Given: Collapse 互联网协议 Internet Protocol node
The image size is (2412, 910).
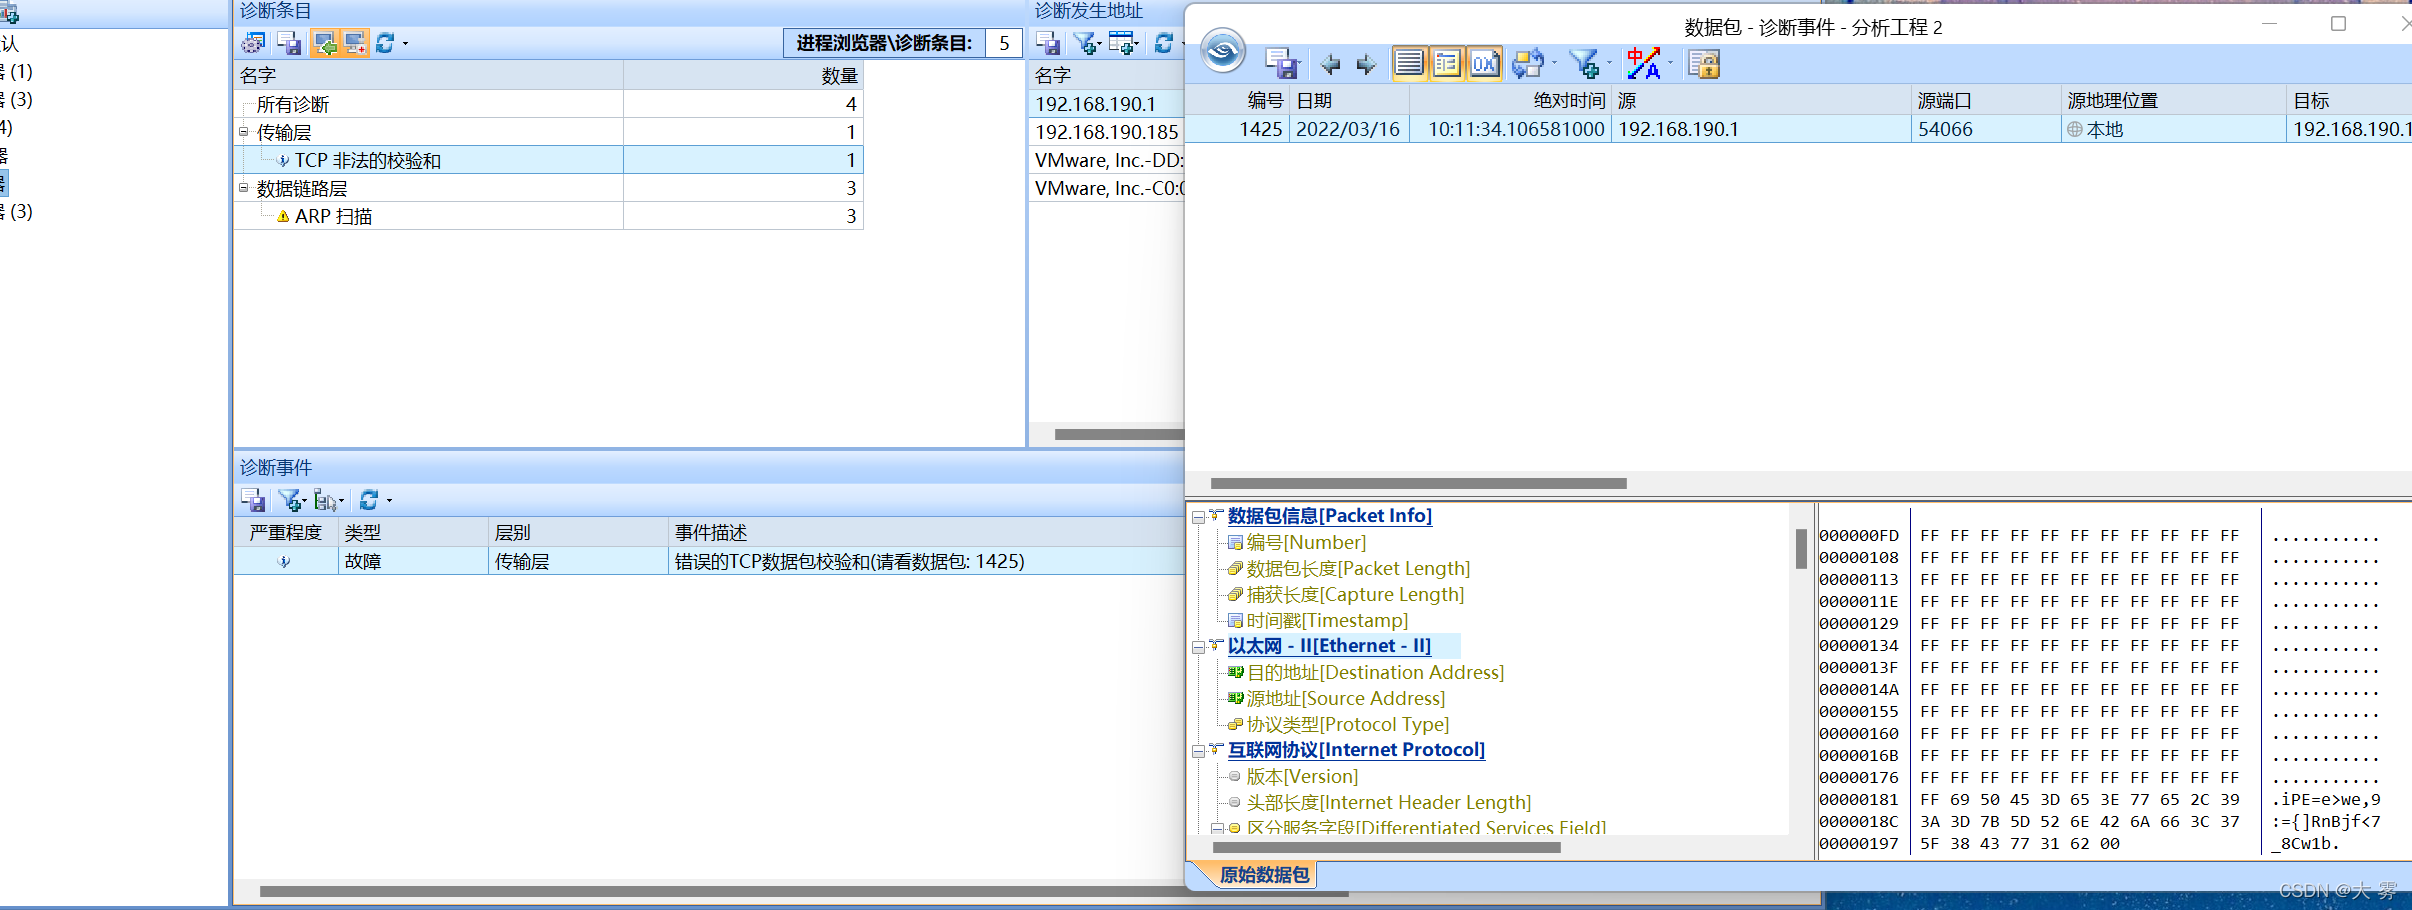Looking at the screenshot, I should coord(1198,751).
